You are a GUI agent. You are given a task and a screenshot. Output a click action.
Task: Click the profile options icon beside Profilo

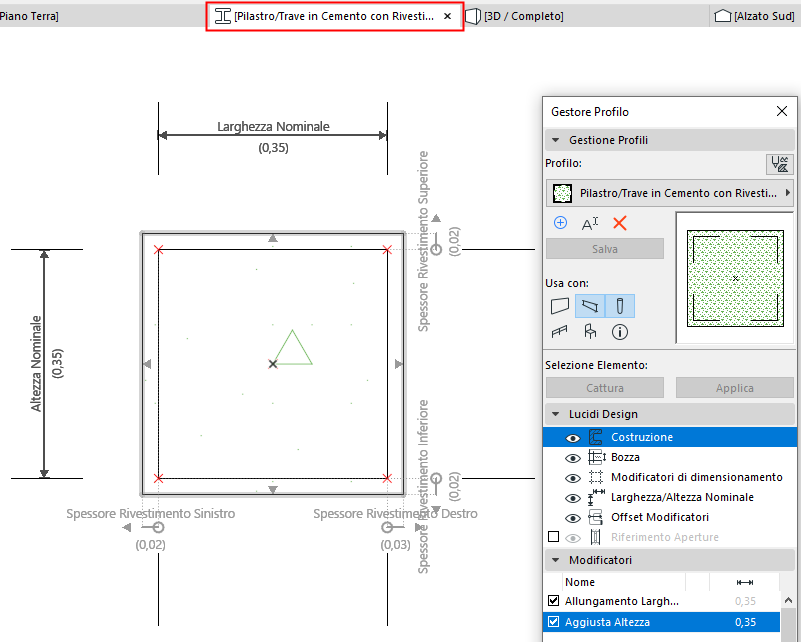(779, 164)
